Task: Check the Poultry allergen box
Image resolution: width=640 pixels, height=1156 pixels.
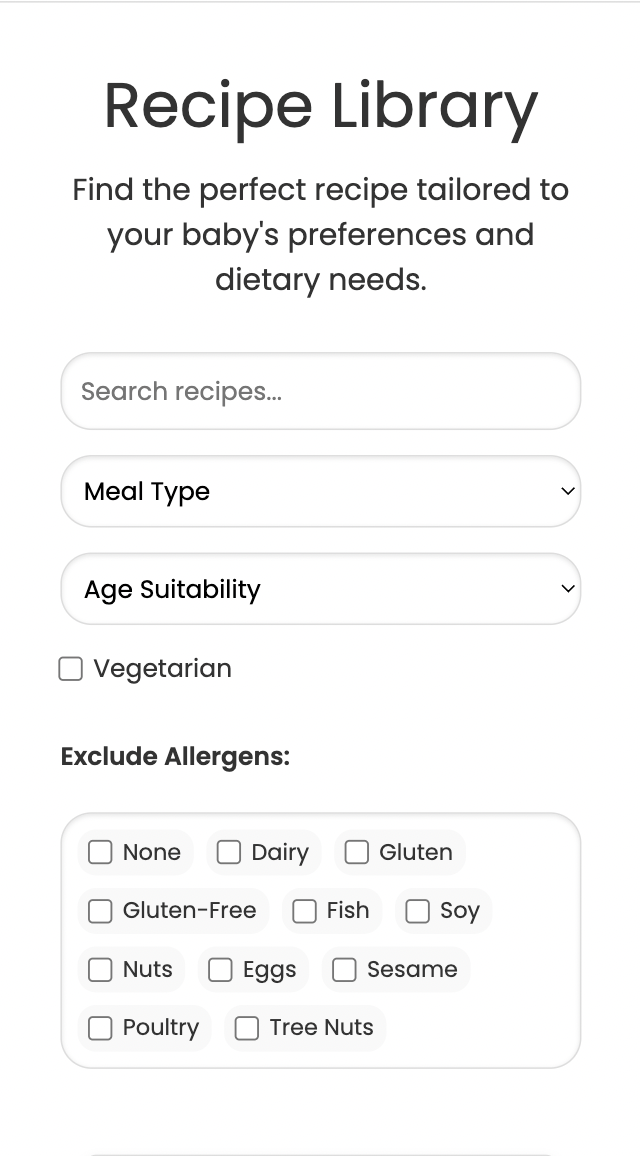Action: [x=99, y=1028]
